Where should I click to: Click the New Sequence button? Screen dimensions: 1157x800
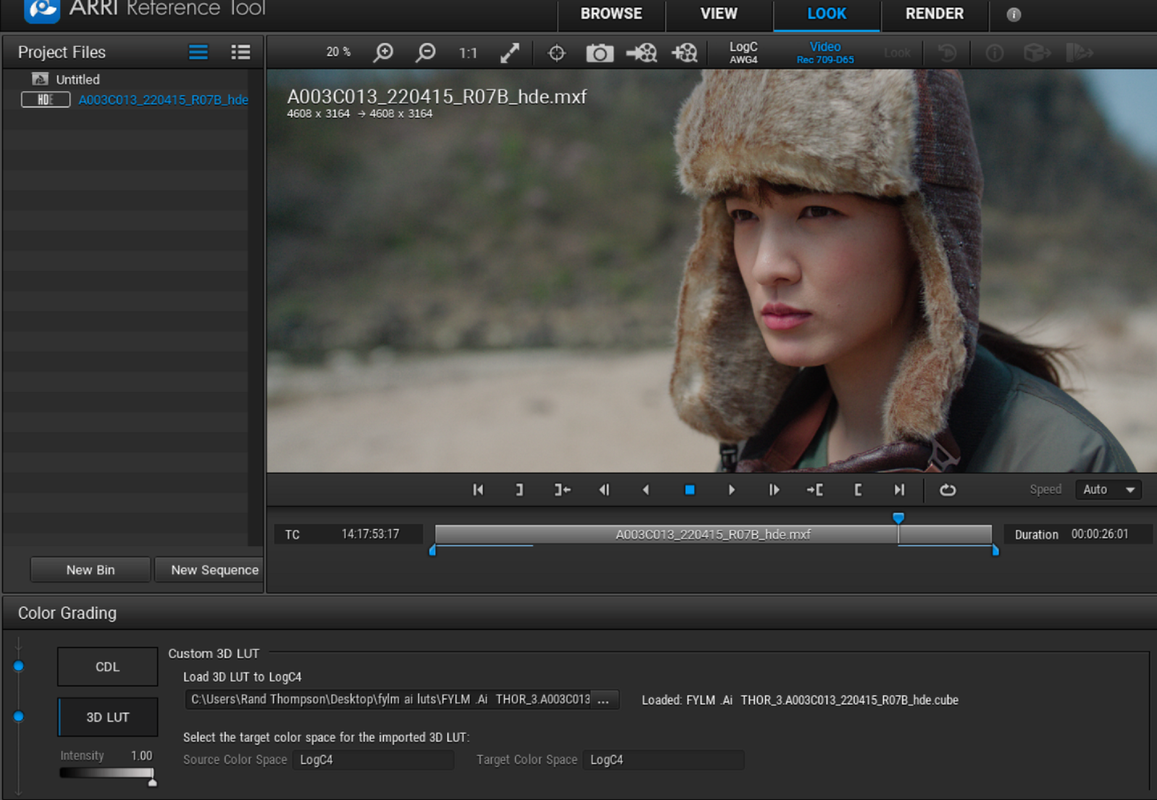[210, 570]
